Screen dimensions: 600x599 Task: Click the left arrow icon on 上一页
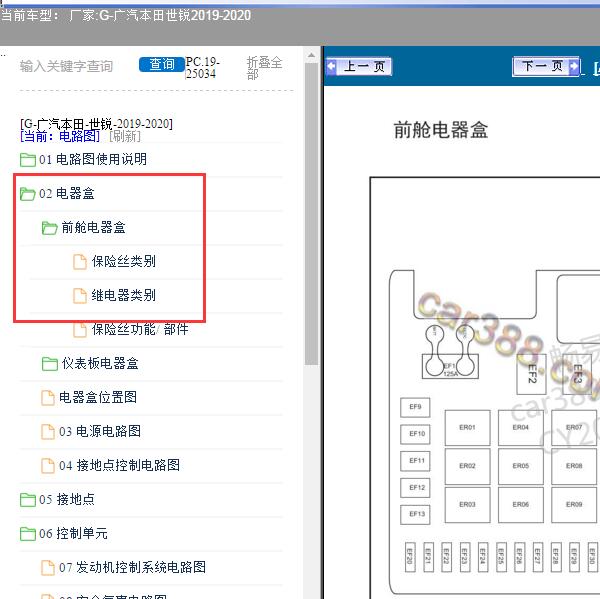tap(331, 67)
